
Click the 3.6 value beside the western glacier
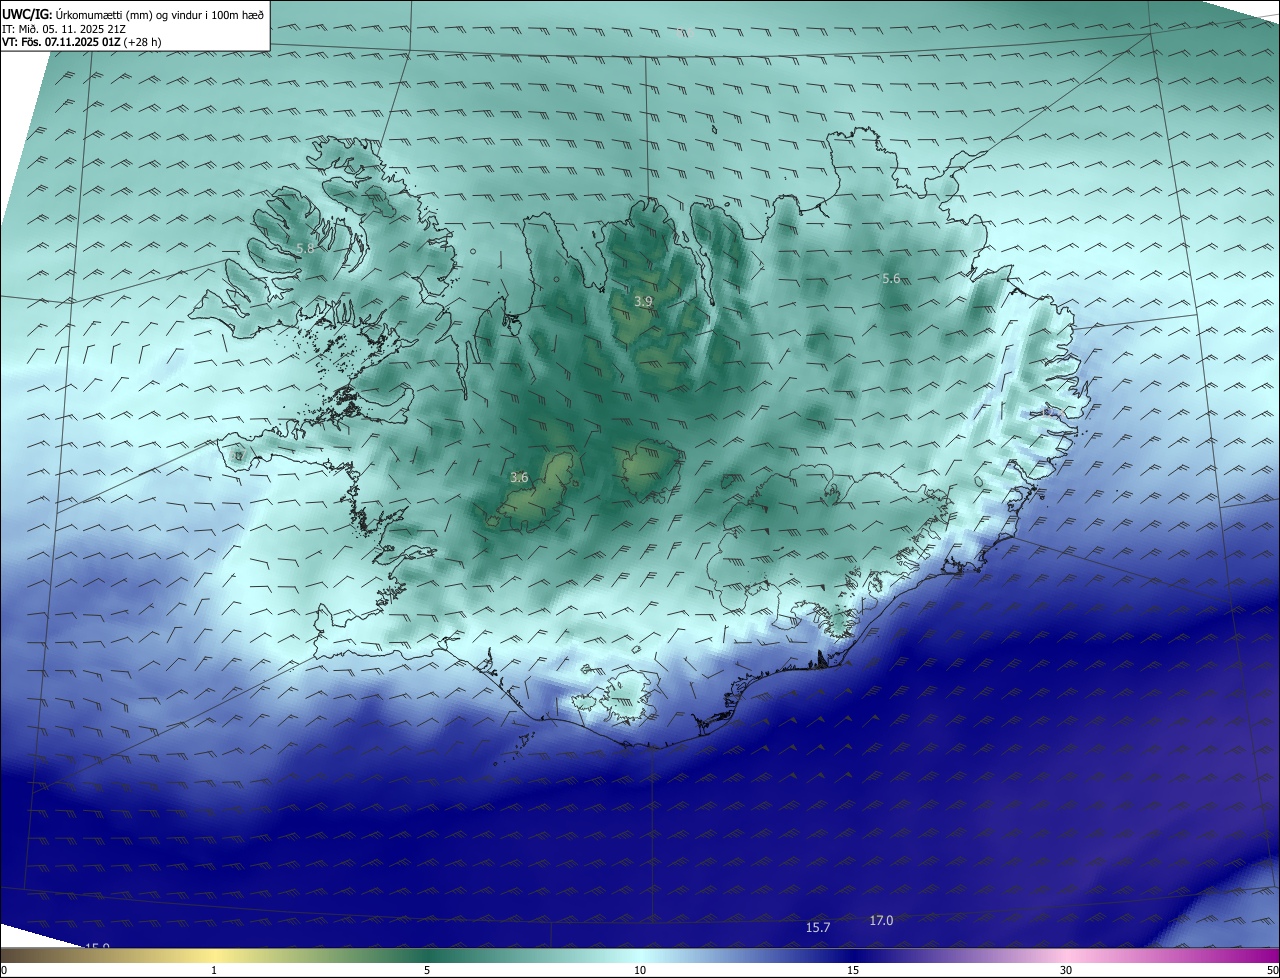519,478
